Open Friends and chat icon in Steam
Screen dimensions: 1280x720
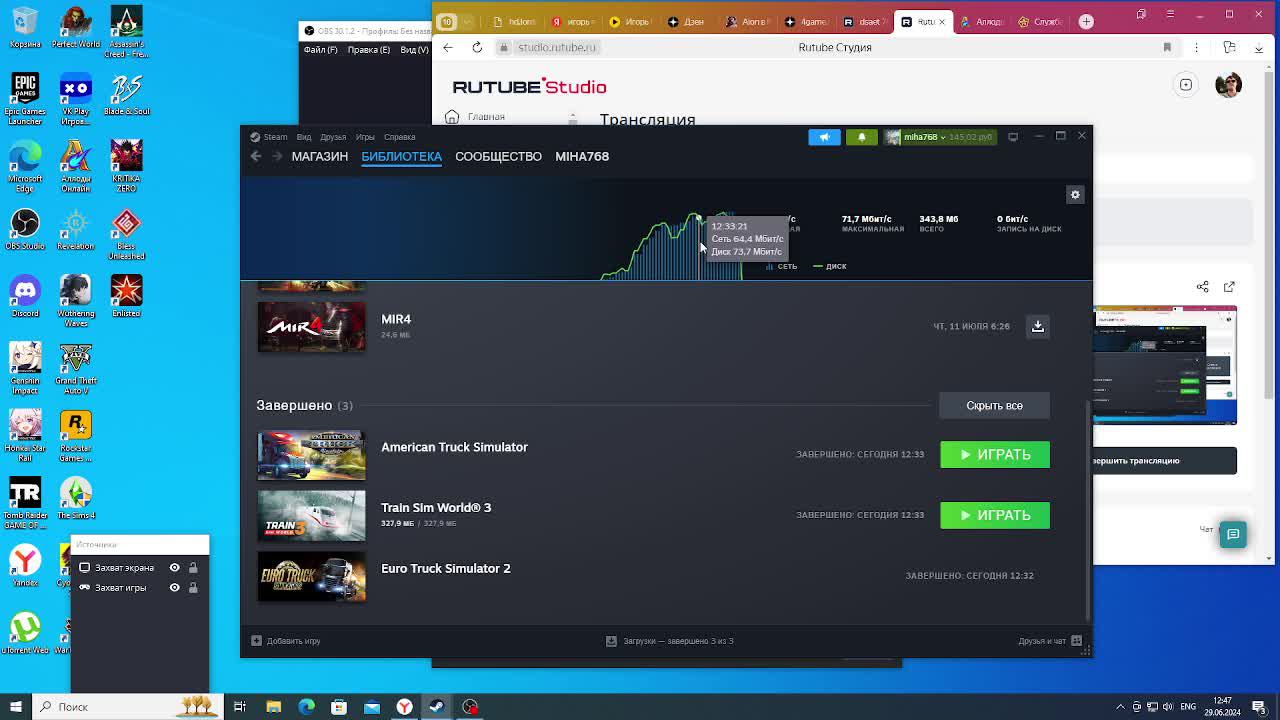coord(1076,641)
